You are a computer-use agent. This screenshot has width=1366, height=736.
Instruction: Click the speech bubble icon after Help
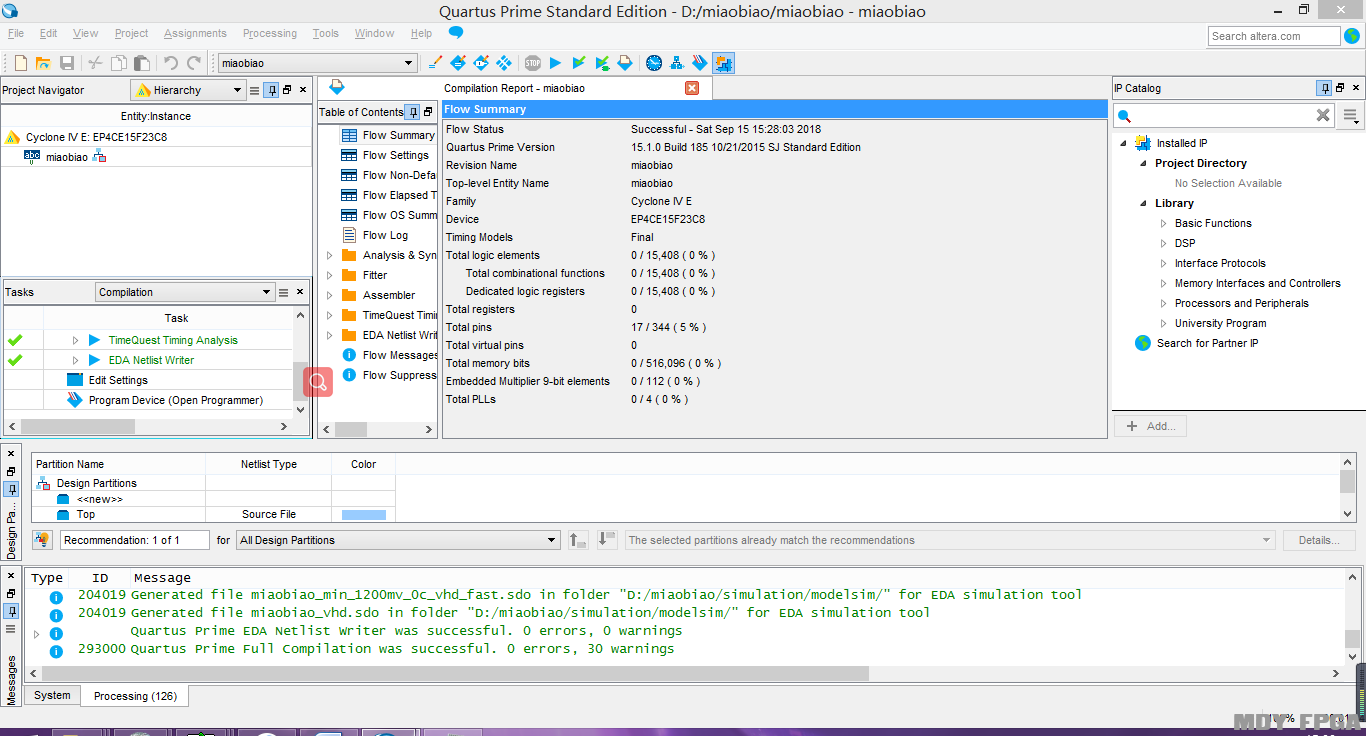(x=456, y=33)
